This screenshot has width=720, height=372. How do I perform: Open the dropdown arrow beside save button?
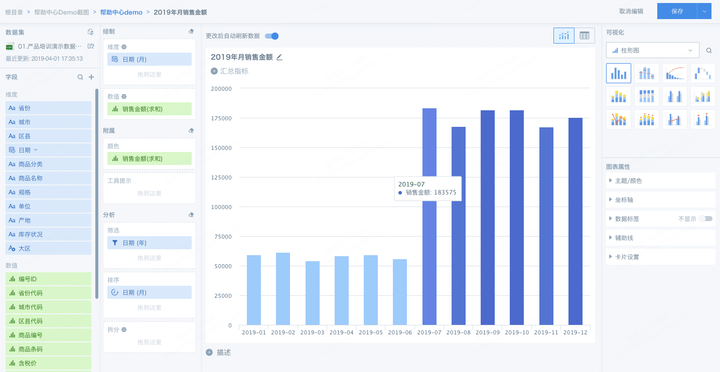pyautogui.click(x=704, y=11)
